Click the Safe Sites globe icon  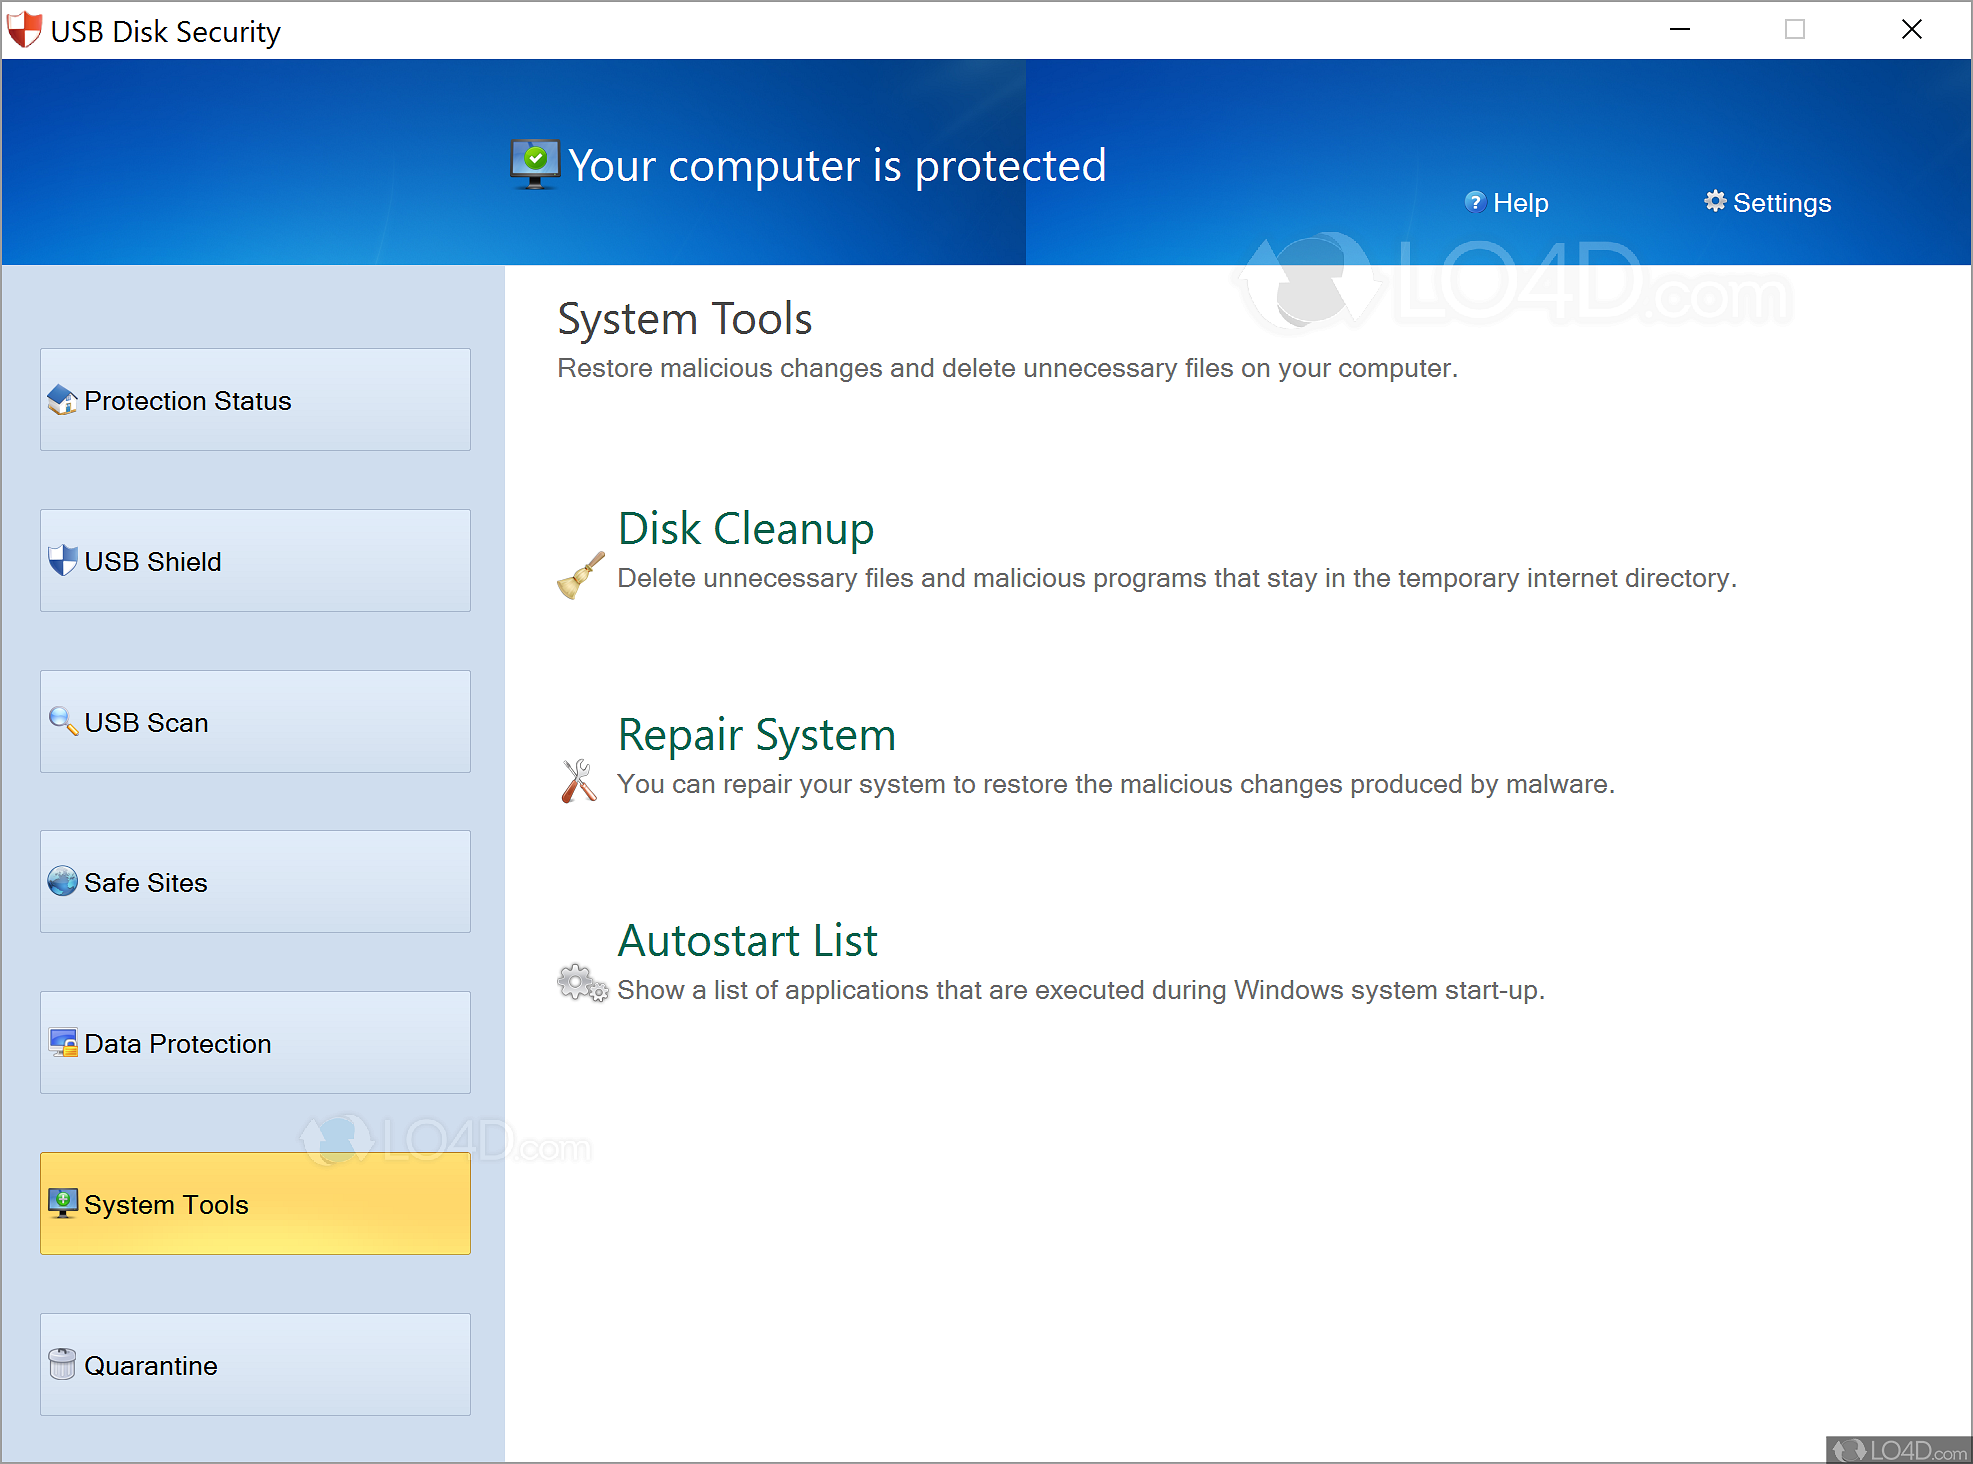click(x=62, y=881)
